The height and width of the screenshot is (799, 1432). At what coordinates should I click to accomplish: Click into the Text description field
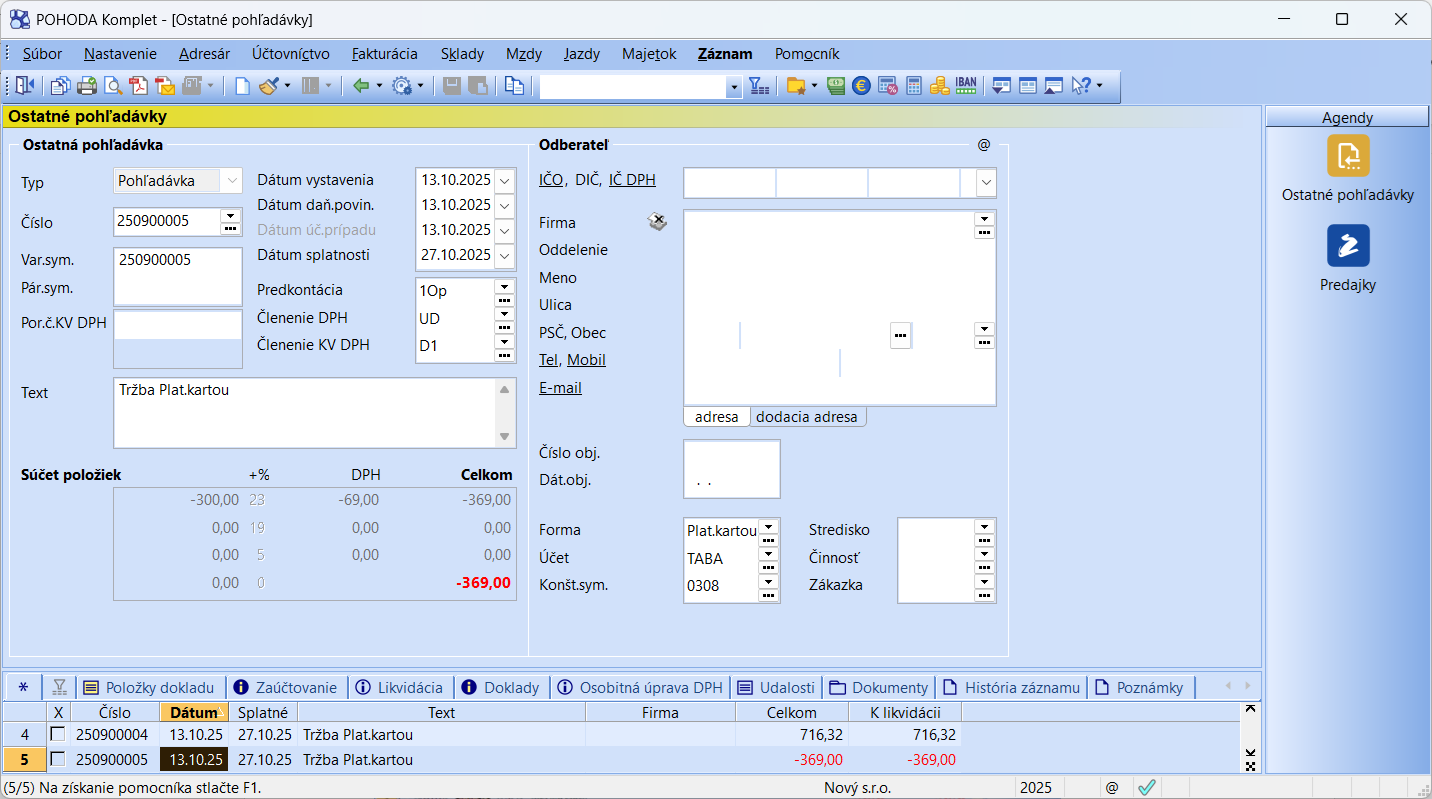pyautogui.click(x=305, y=412)
